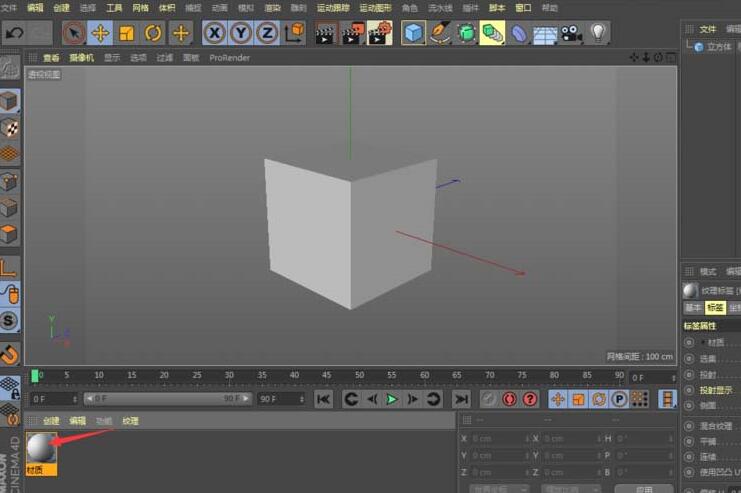This screenshot has width=741, height=493.
Task: Click the red autokeying record button
Action: click(x=509, y=399)
